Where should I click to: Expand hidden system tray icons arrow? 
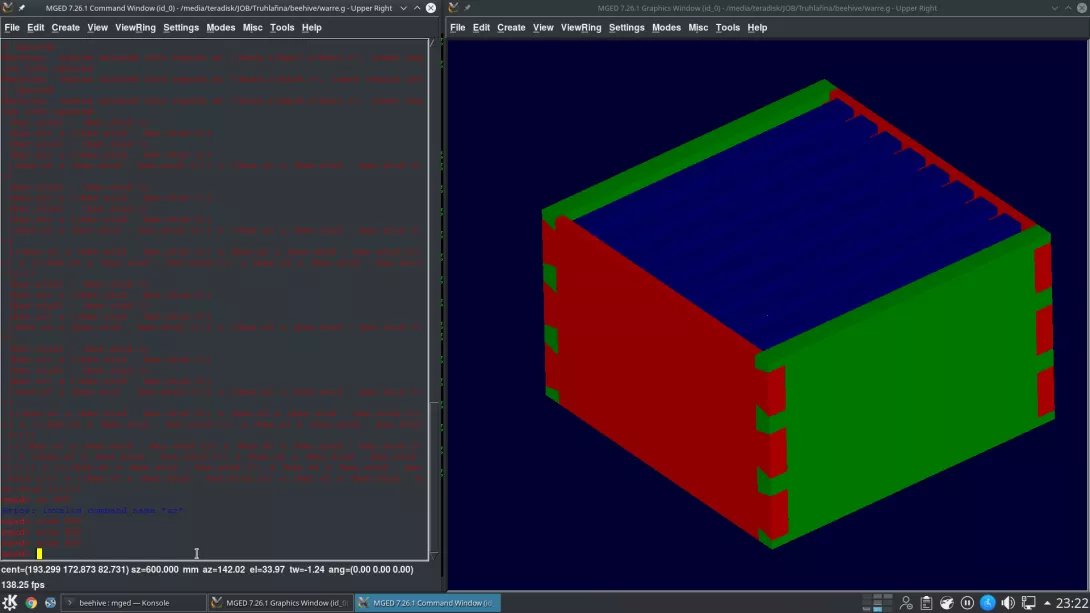pos(1047,603)
